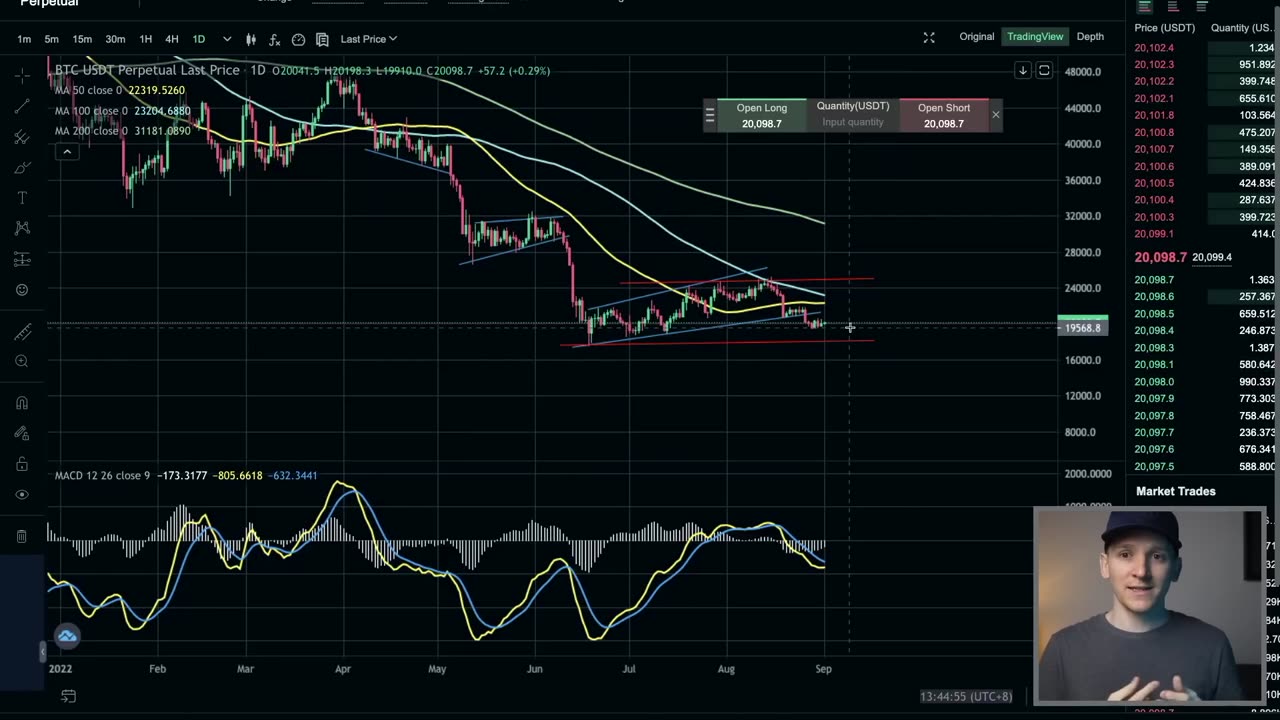Click the cloud logo on chart

click(x=67, y=636)
